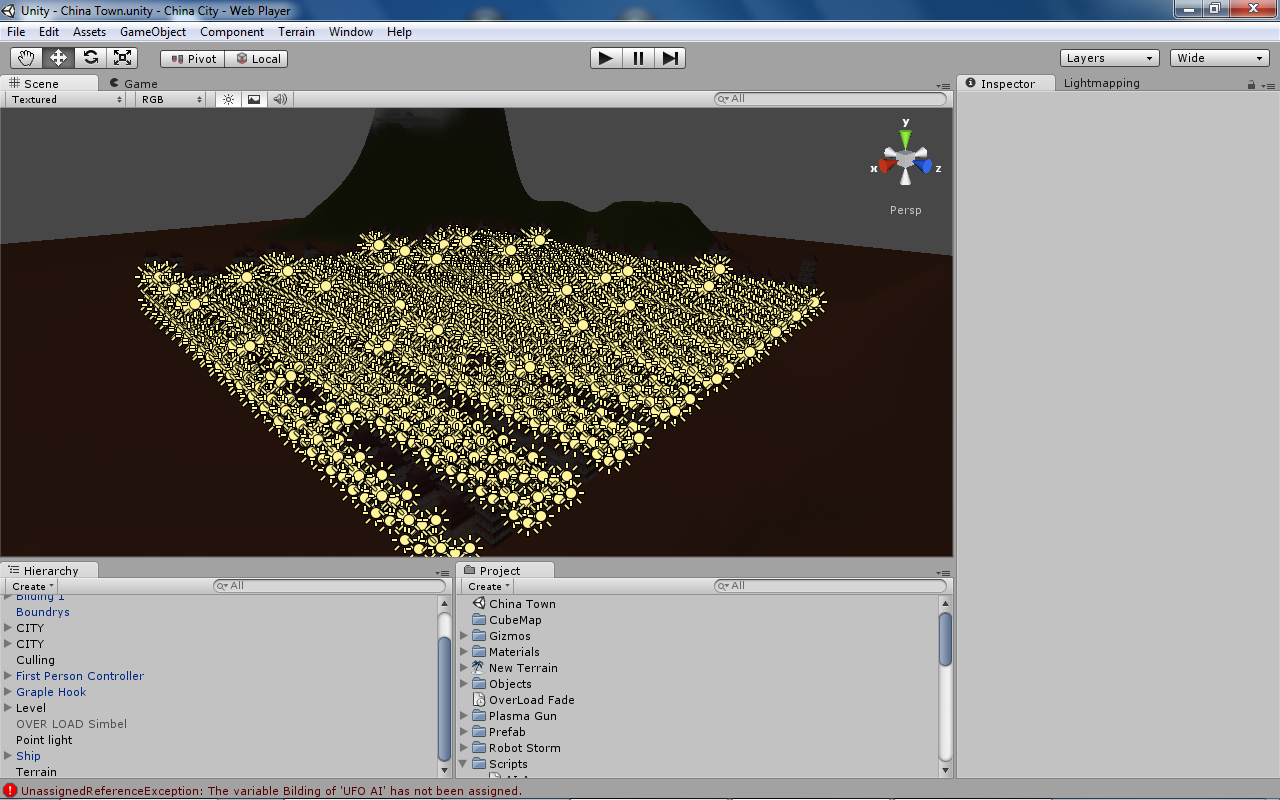
Task: Open the GameObject menu
Action: (153, 32)
